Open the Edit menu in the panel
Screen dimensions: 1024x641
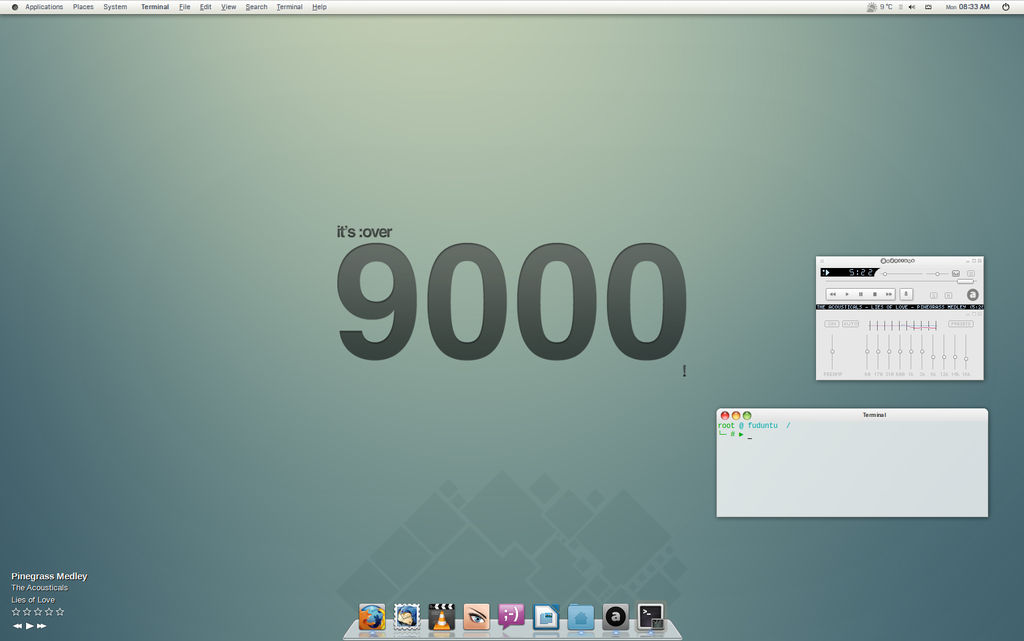tap(206, 7)
